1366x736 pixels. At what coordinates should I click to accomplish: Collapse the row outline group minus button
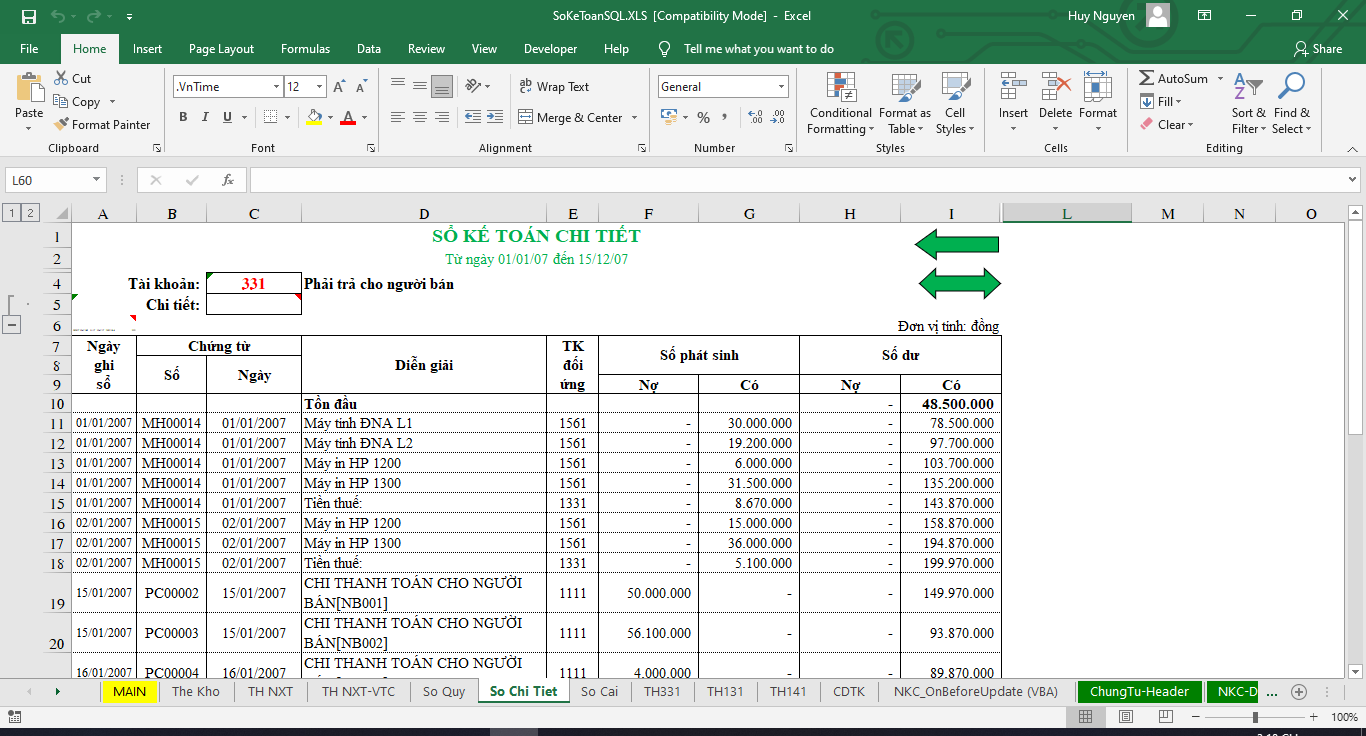coord(13,324)
